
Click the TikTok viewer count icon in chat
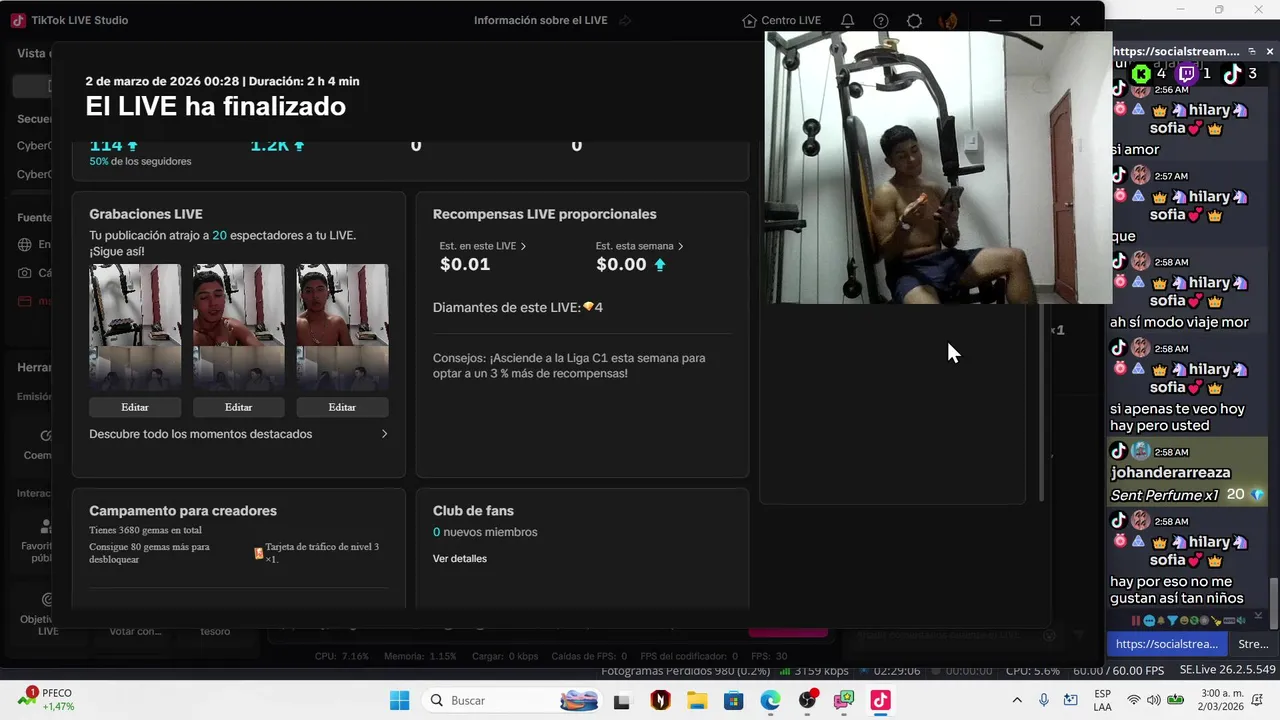click(1232, 73)
